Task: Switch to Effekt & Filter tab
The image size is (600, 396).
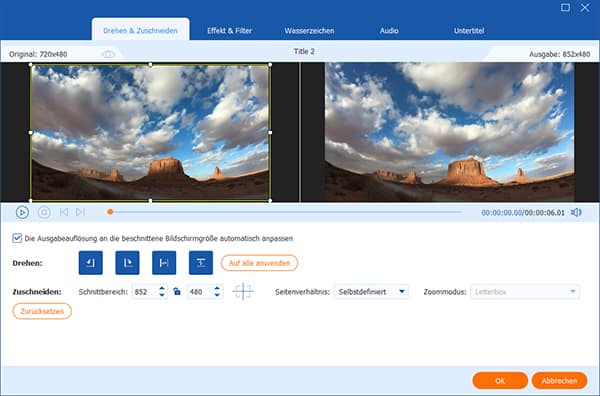Action: click(230, 31)
